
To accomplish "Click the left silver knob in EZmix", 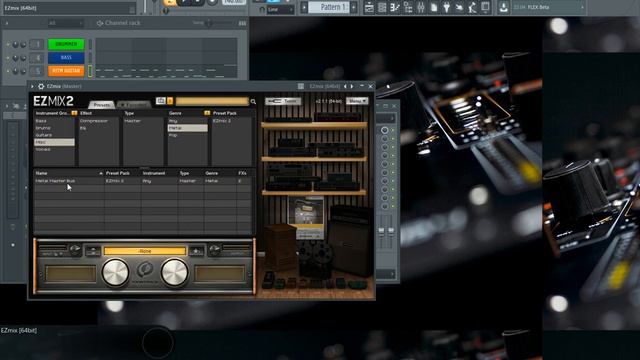I will [x=115, y=272].
